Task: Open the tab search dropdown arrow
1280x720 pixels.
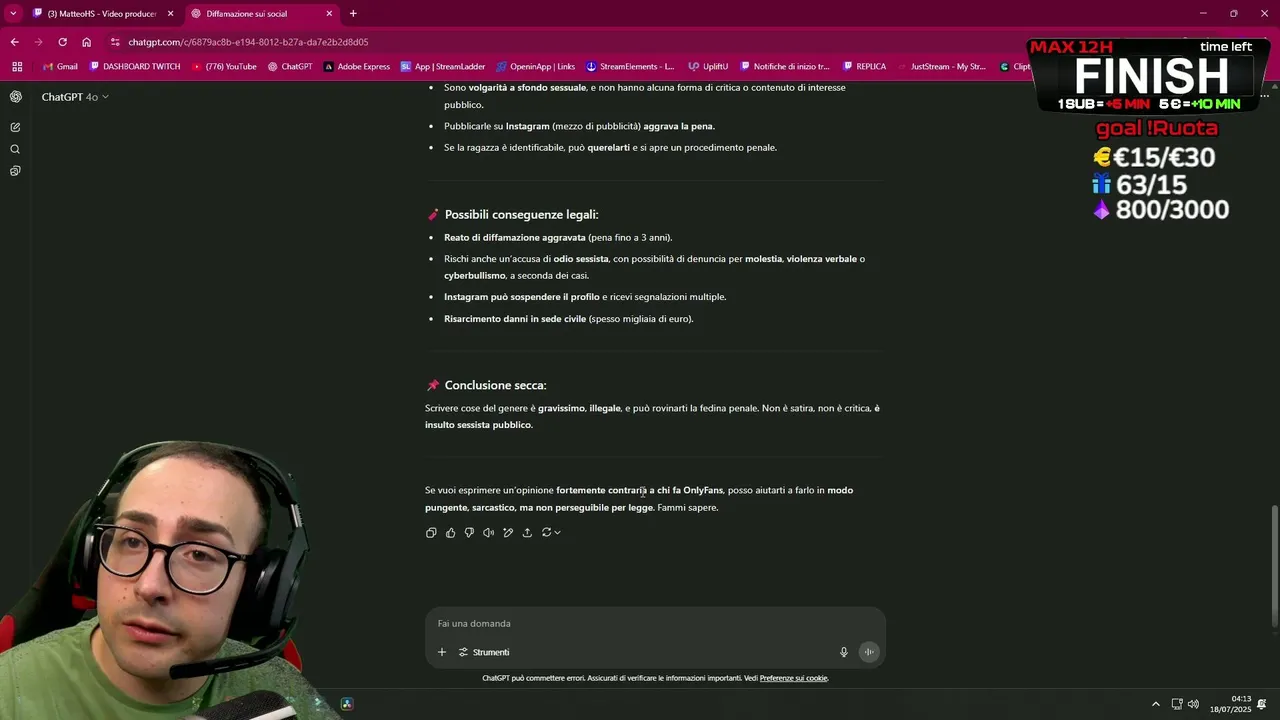Action: pyautogui.click(x=13, y=14)
